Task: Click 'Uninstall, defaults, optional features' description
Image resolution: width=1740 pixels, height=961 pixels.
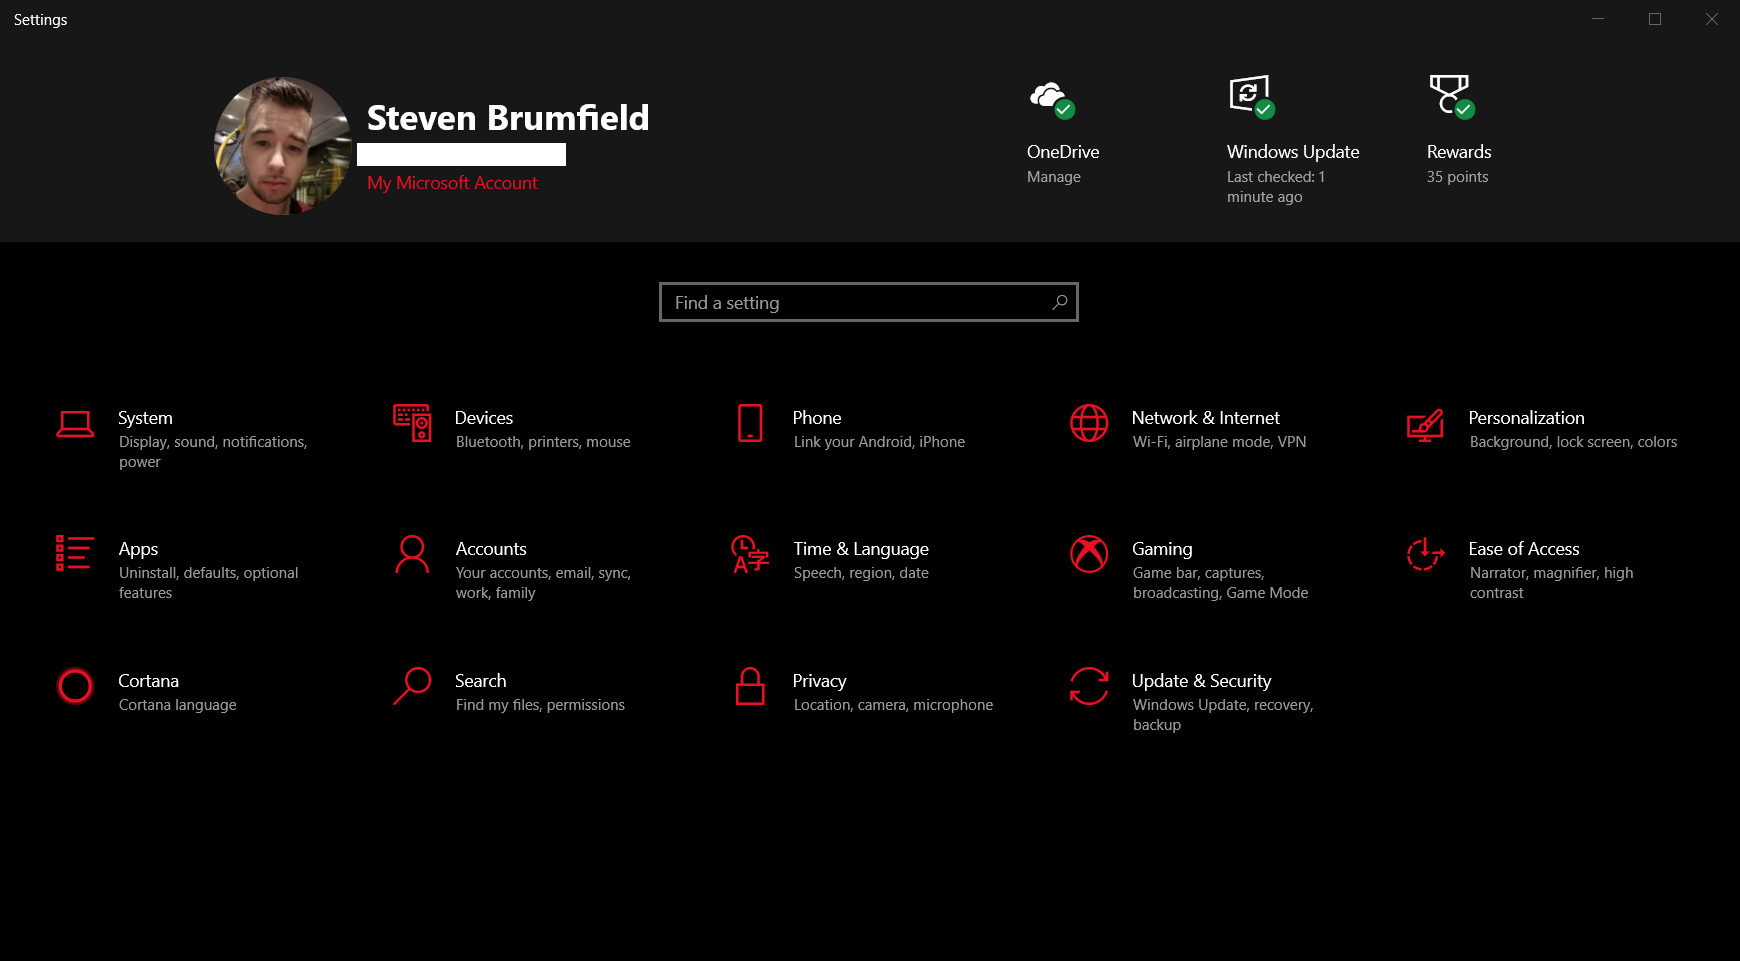Action: point(208,583)
